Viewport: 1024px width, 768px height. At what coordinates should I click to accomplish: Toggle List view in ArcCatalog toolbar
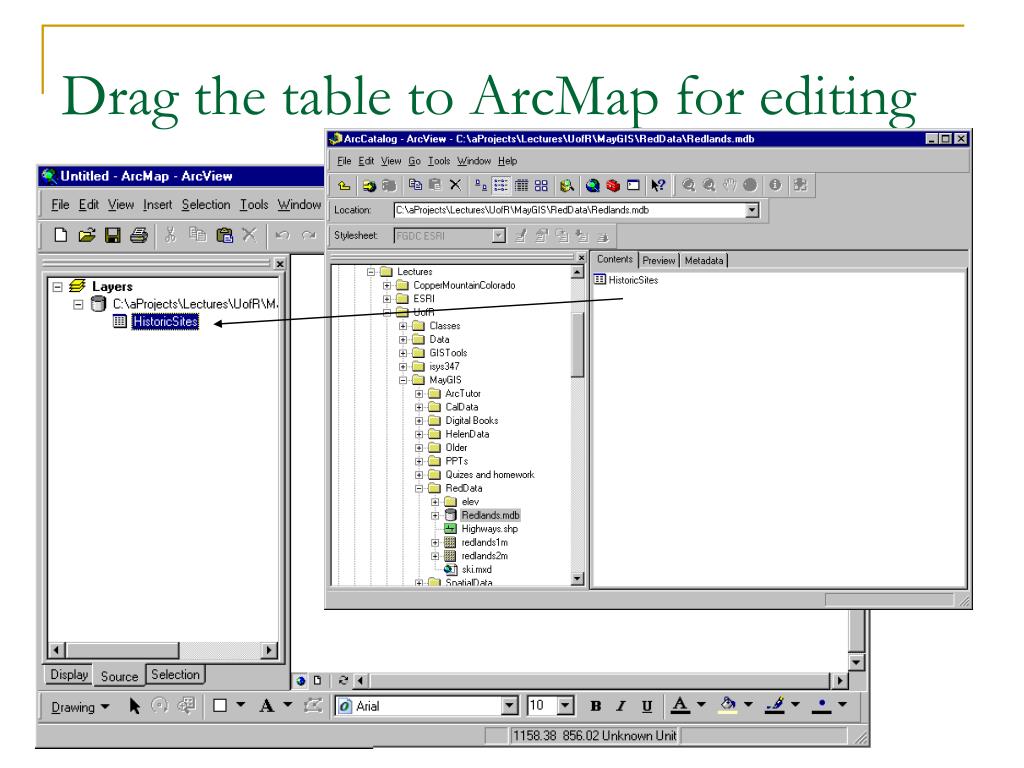[x=500, y=185]
